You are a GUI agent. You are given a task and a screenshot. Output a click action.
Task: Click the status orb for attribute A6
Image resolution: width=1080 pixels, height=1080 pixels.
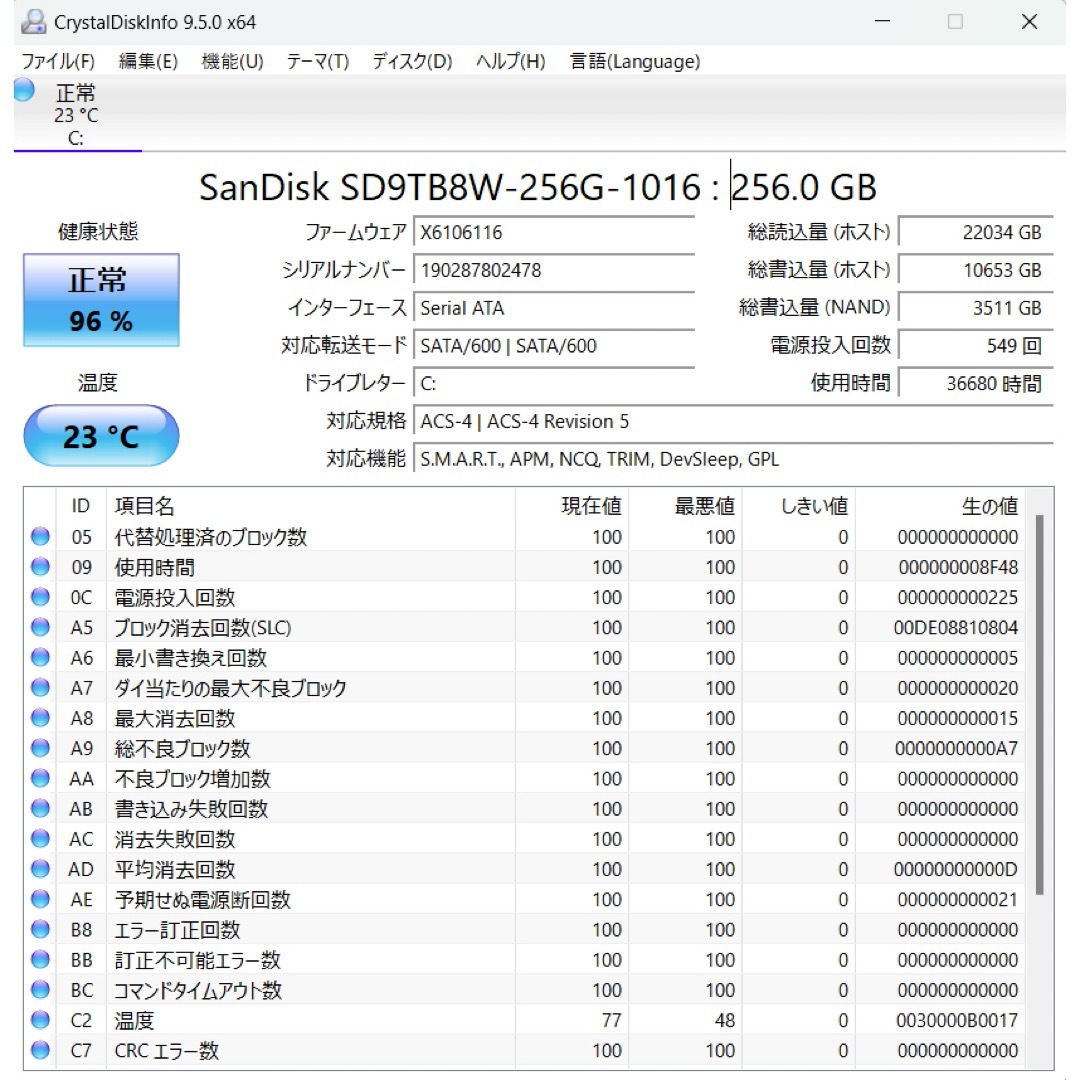[41, 658]
